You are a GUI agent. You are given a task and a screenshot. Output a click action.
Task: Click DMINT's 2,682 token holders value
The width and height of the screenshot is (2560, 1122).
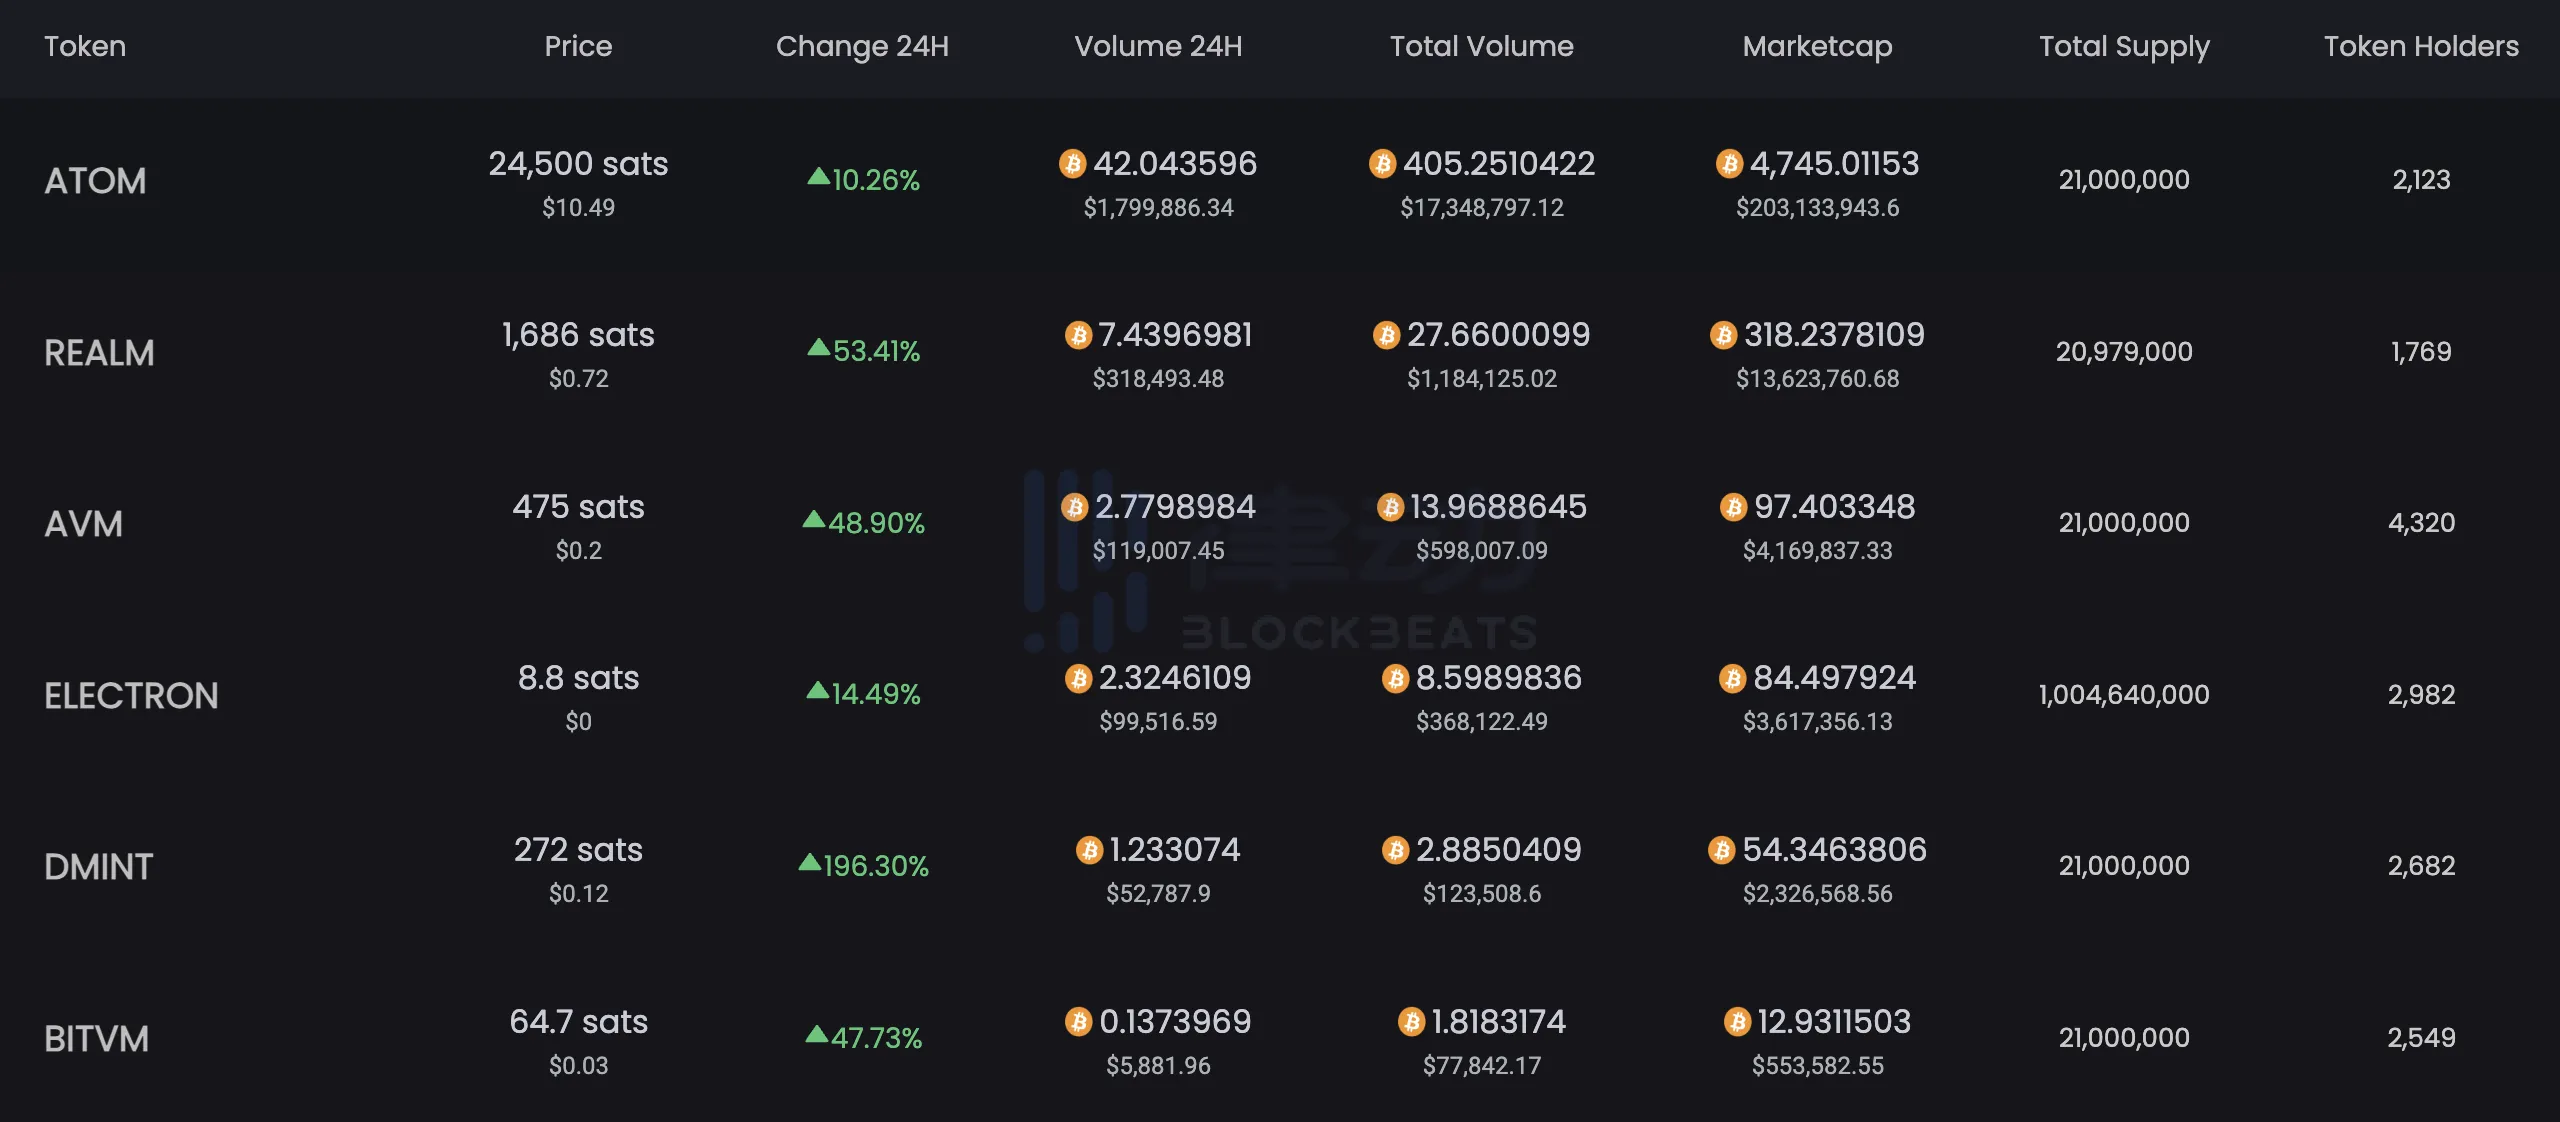click(2421, 865)
